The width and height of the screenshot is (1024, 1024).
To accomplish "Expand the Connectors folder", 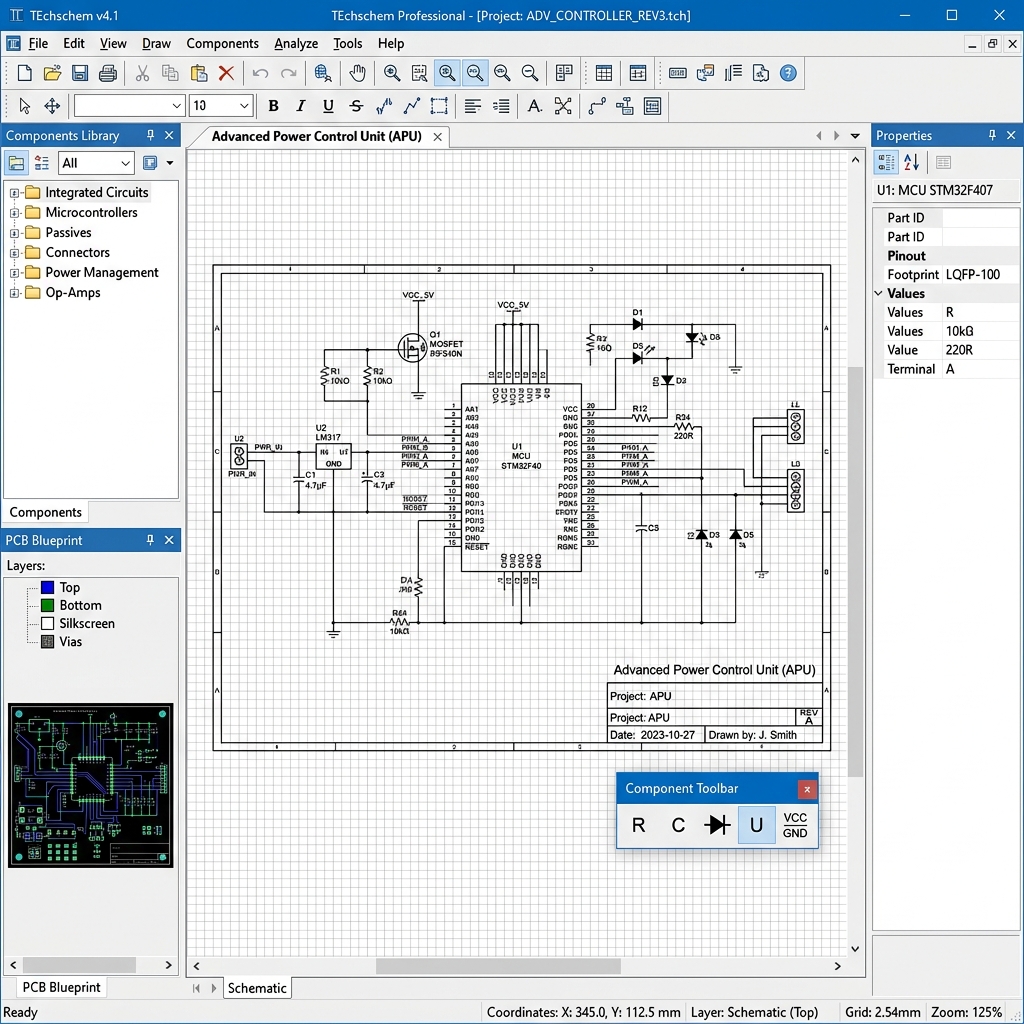I will (14, 253).
